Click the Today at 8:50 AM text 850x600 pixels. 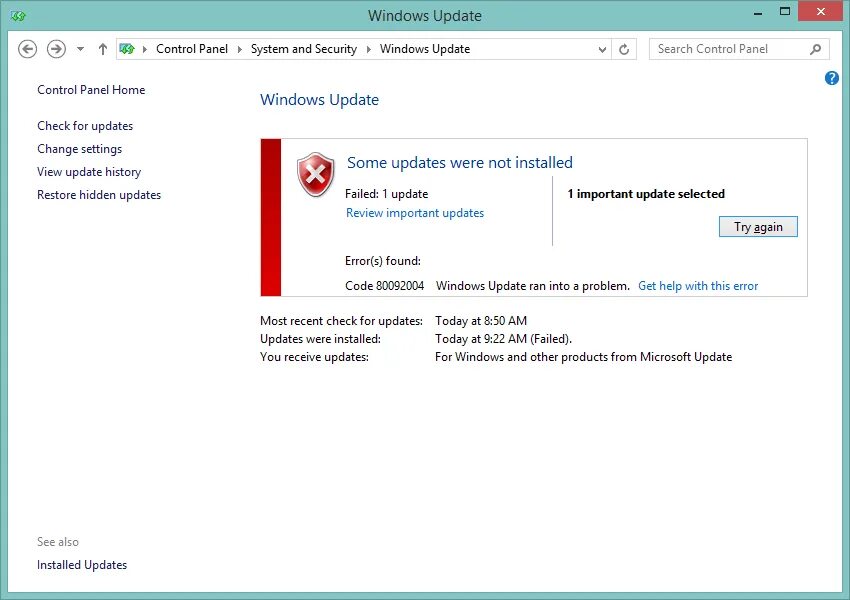click(481, 321)
